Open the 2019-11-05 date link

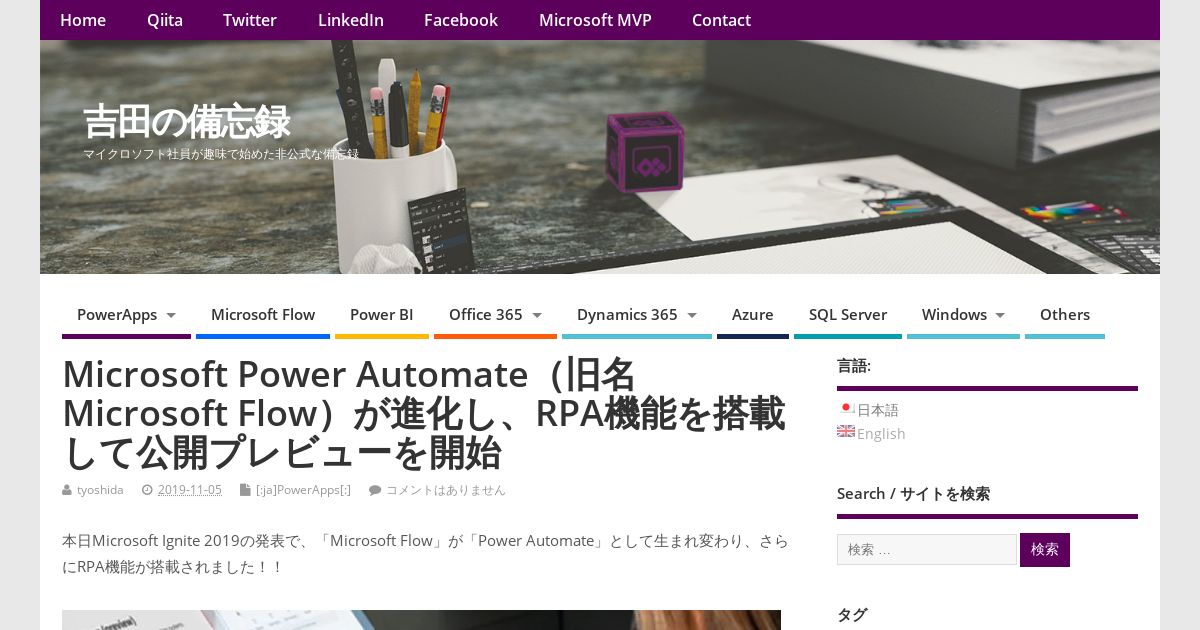click(189, 490)
